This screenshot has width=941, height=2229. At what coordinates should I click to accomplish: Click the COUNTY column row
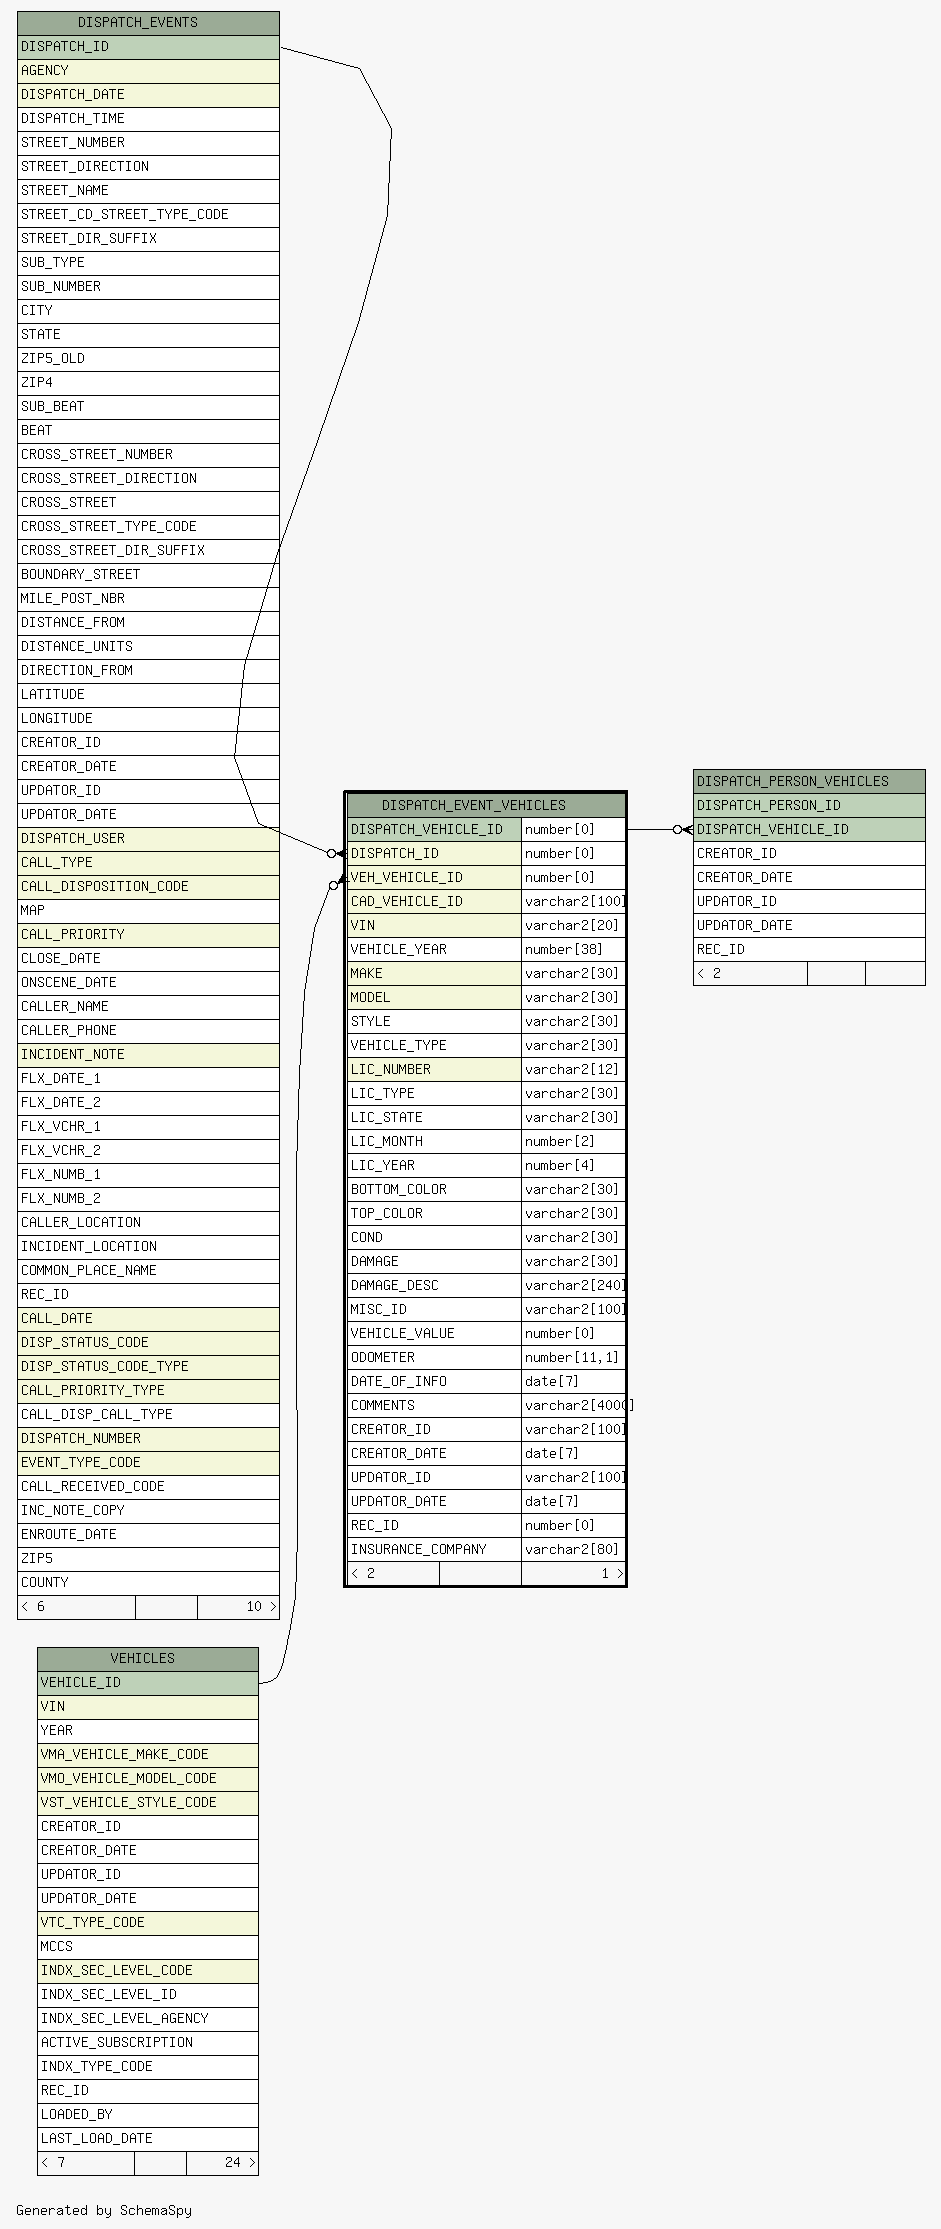click(x=148, y=1583)
